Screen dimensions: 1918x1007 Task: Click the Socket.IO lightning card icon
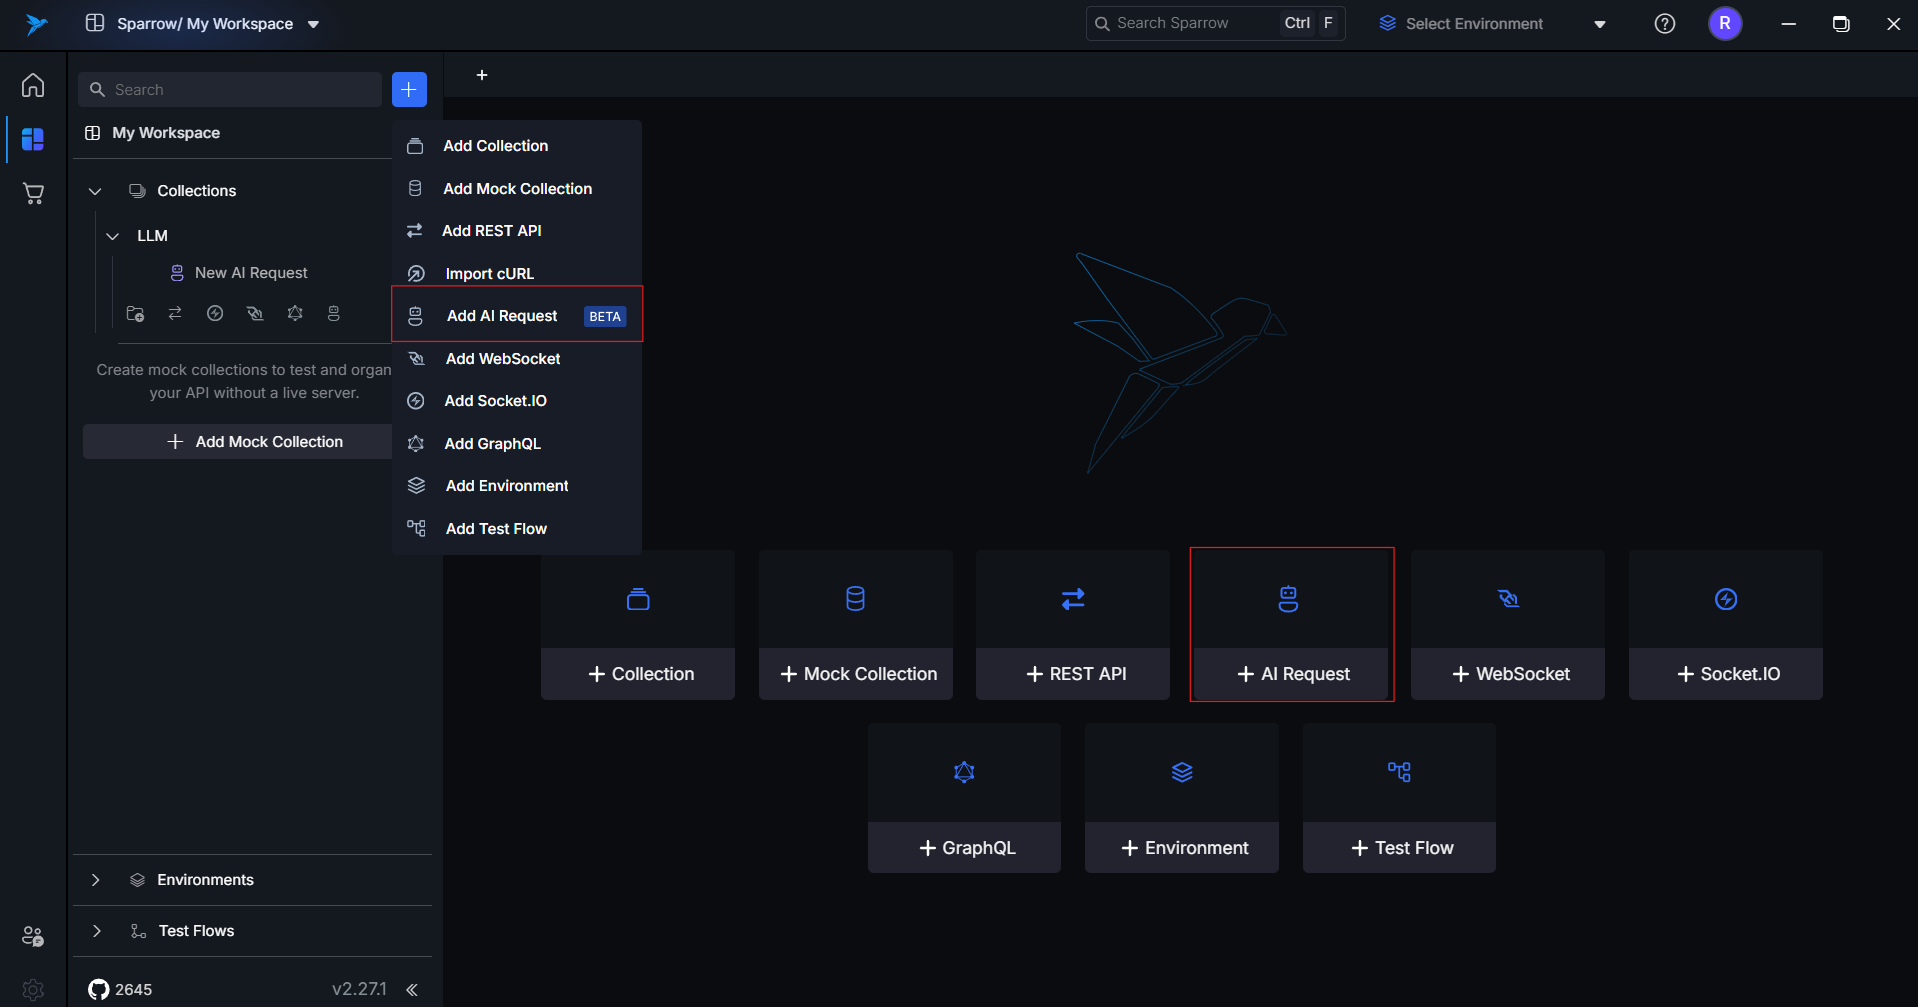point(1726,599)
